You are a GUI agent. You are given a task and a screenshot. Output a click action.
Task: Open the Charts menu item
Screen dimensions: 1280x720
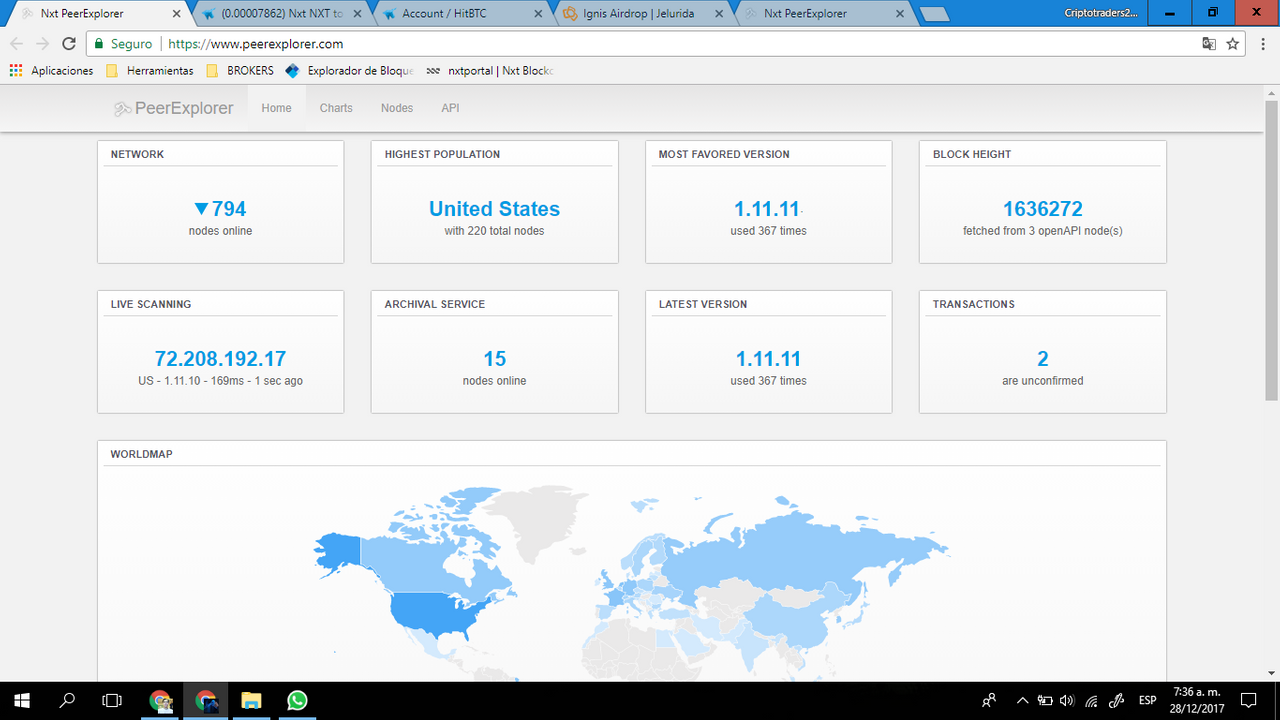[336, 108]
